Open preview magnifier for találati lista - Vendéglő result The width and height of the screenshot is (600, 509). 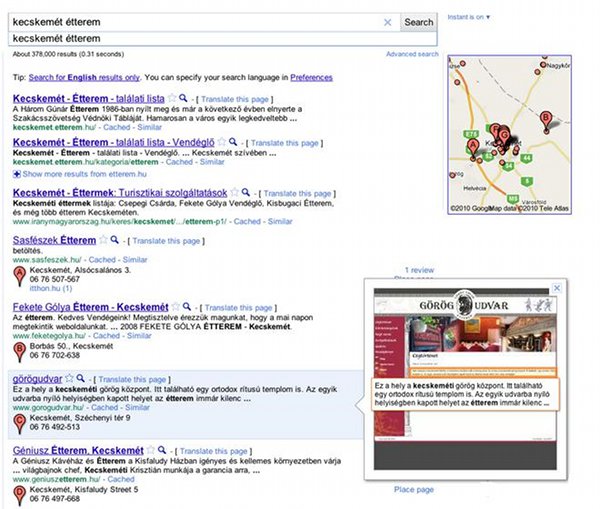[233, 142]
